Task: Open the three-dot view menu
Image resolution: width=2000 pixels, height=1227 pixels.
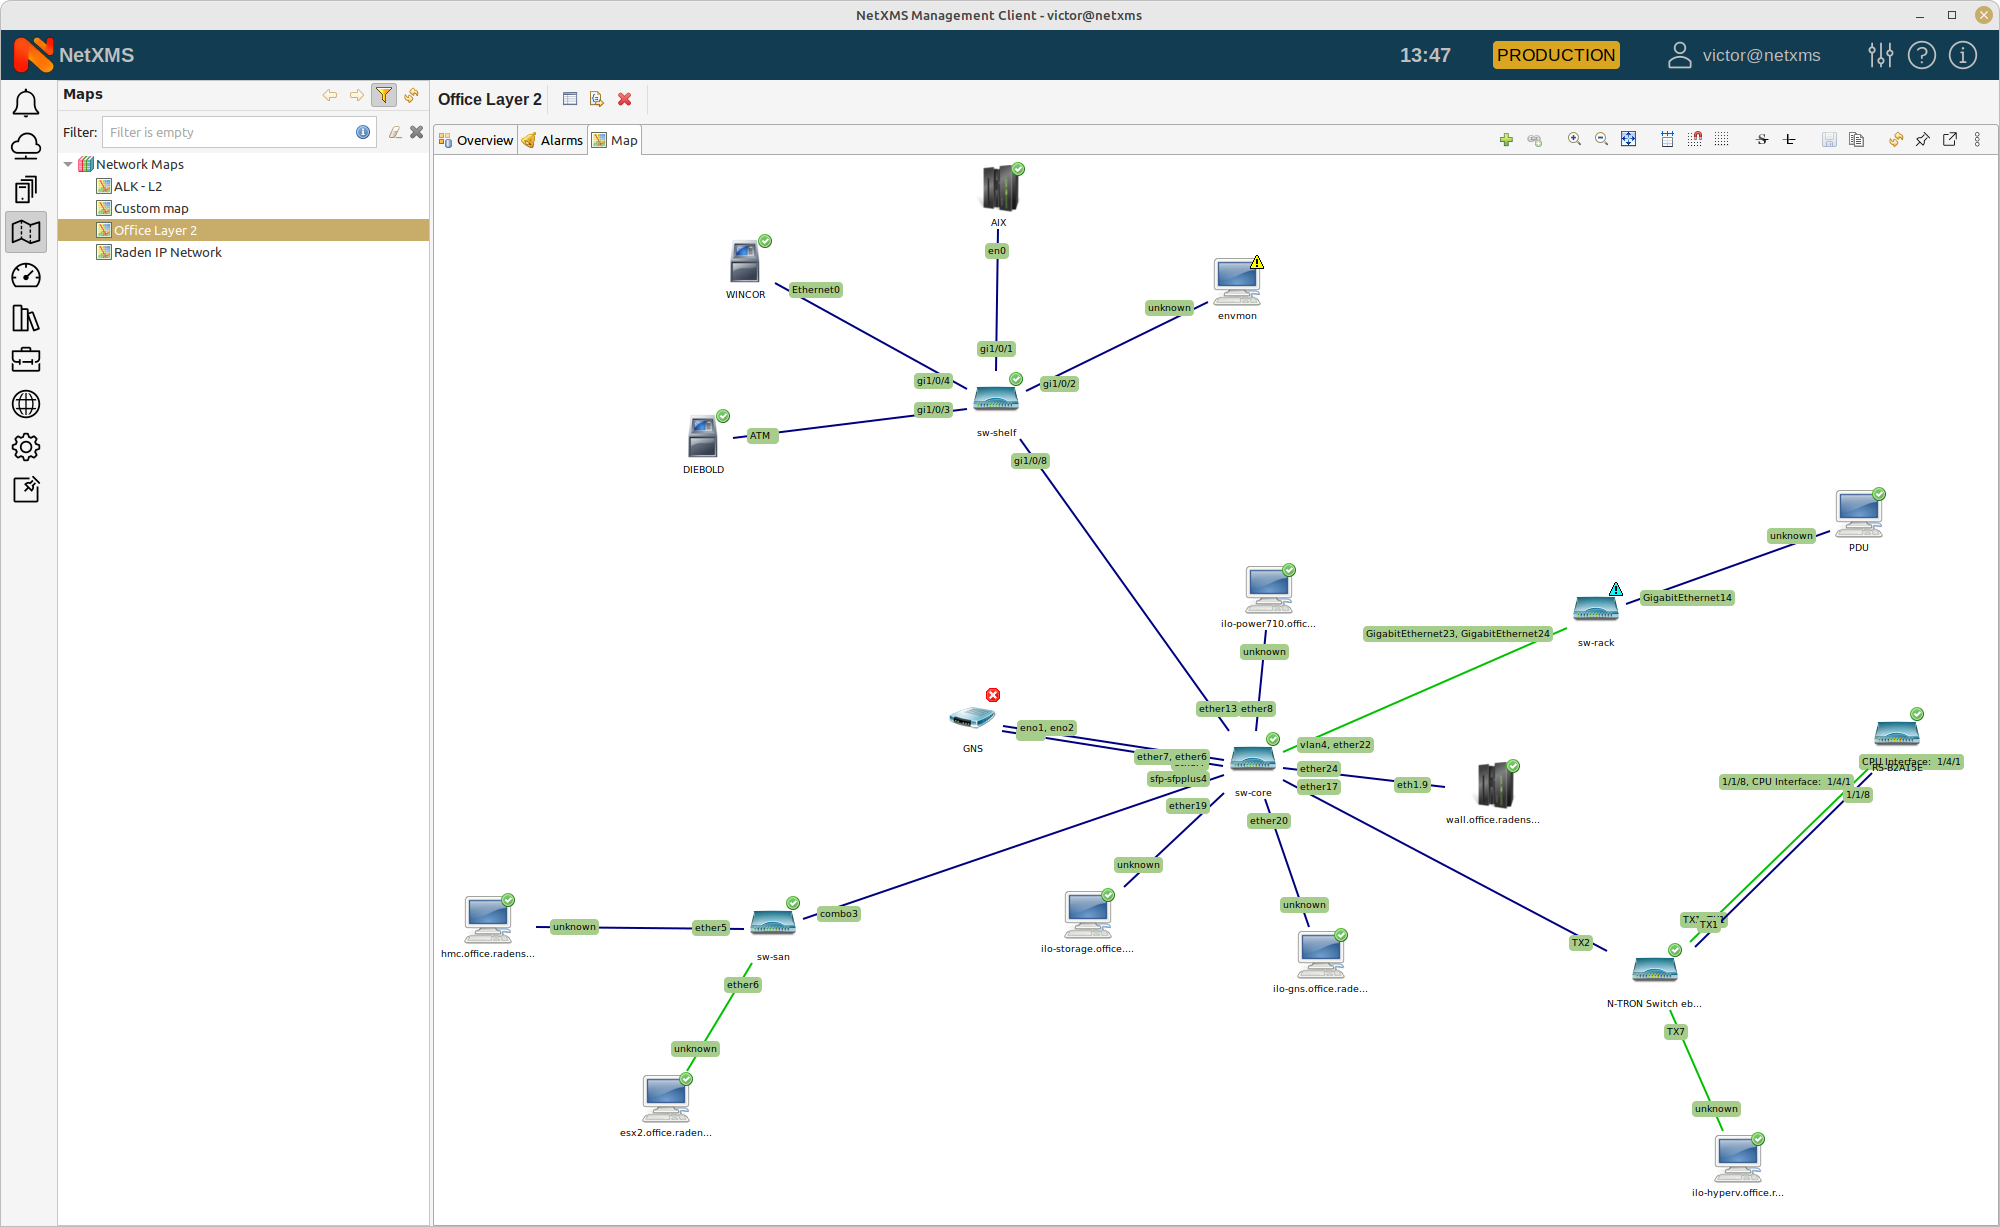Action: pos(1977,140)
